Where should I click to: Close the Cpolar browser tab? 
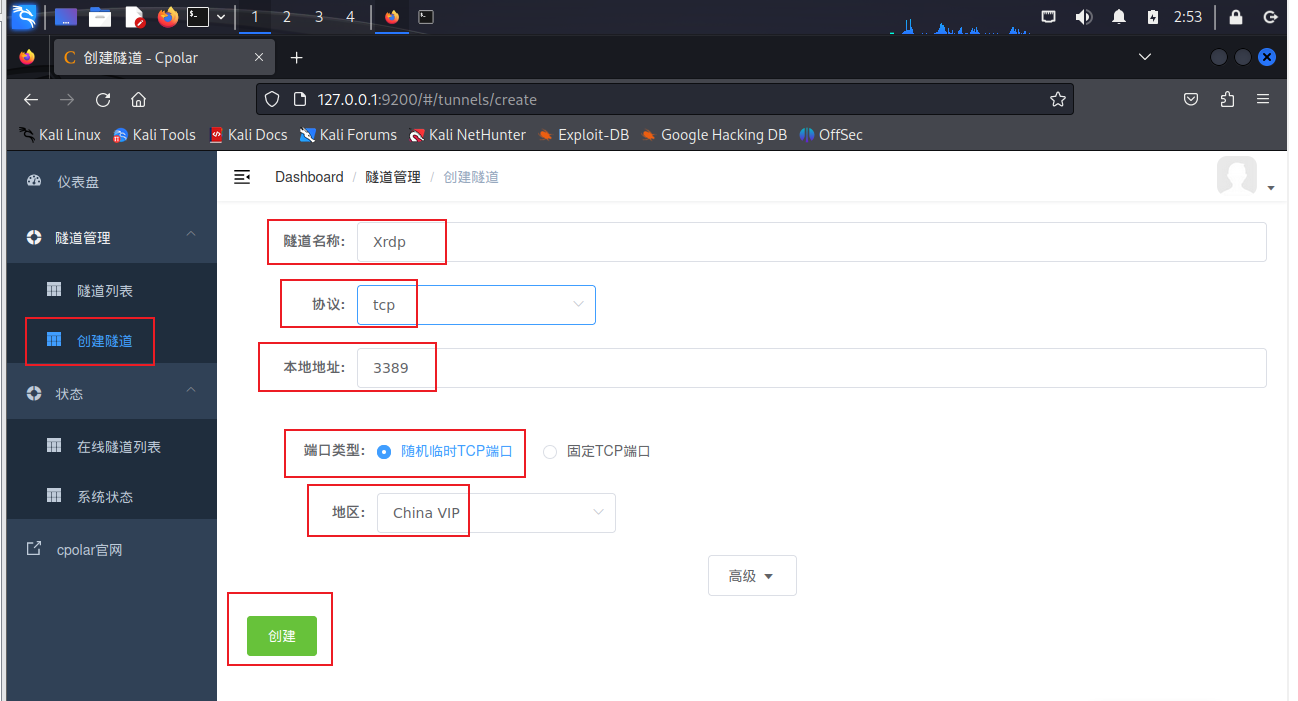pyautogui.click(x=259, y=58)
